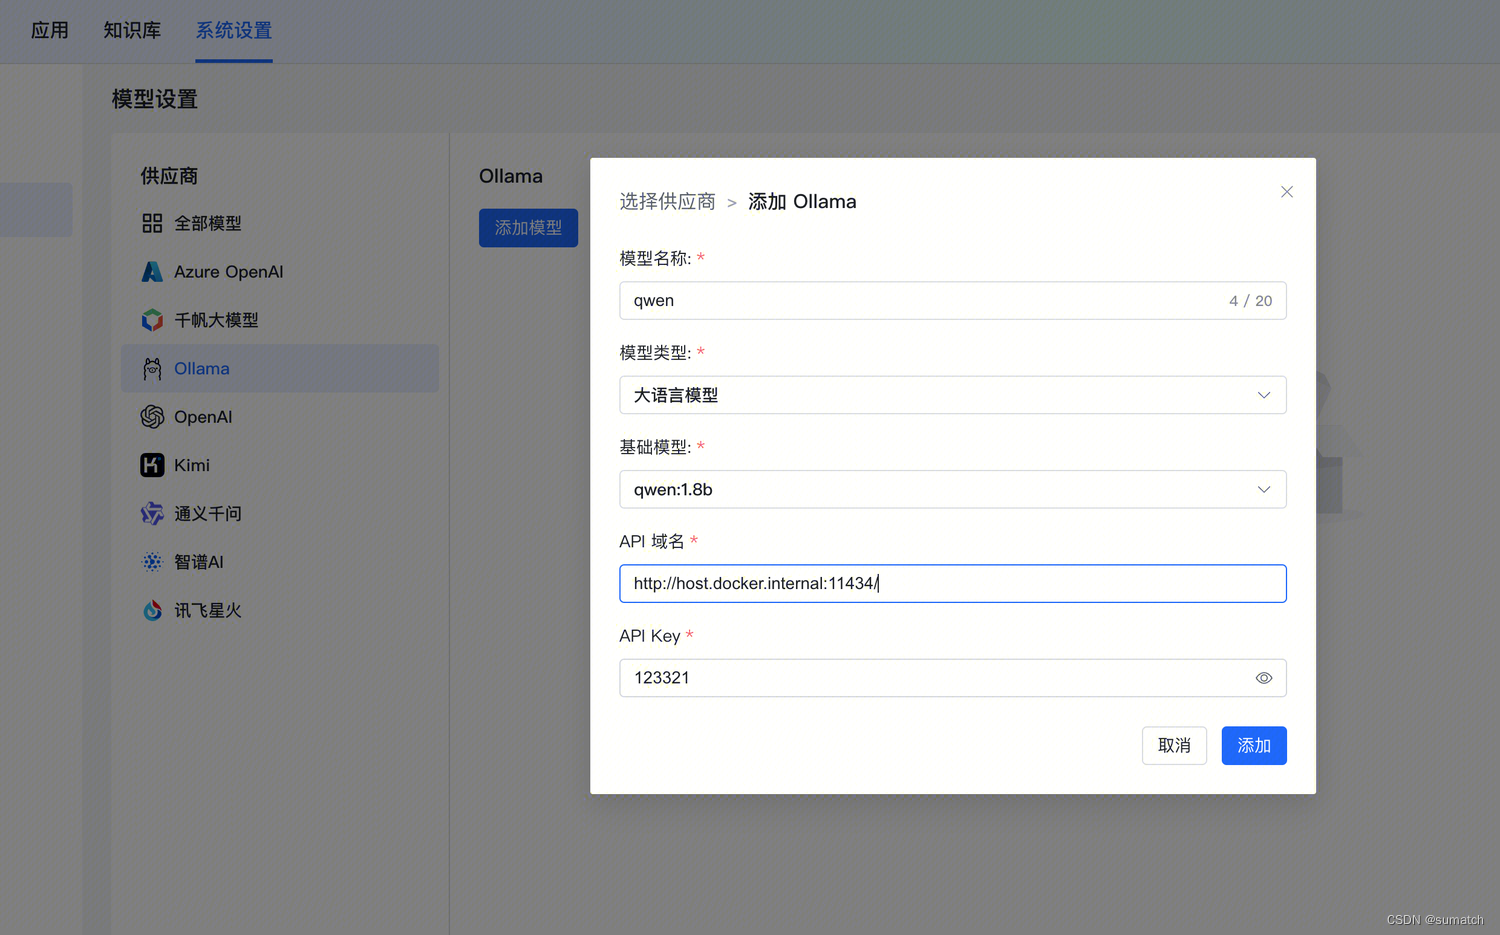This screenshot has width=1500, height=935.
Task: Click the Azure OpenAI logo icon
Action: [x=152, y=272]
